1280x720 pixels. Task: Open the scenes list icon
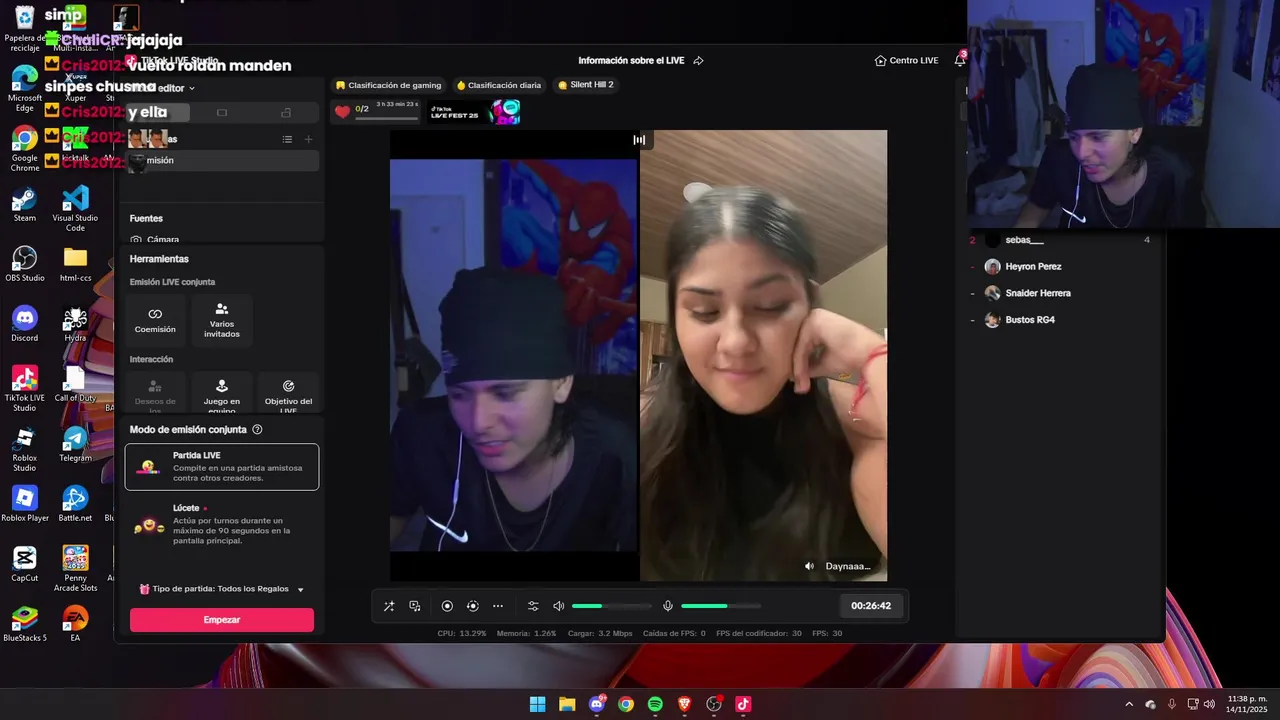pos(287,139)
